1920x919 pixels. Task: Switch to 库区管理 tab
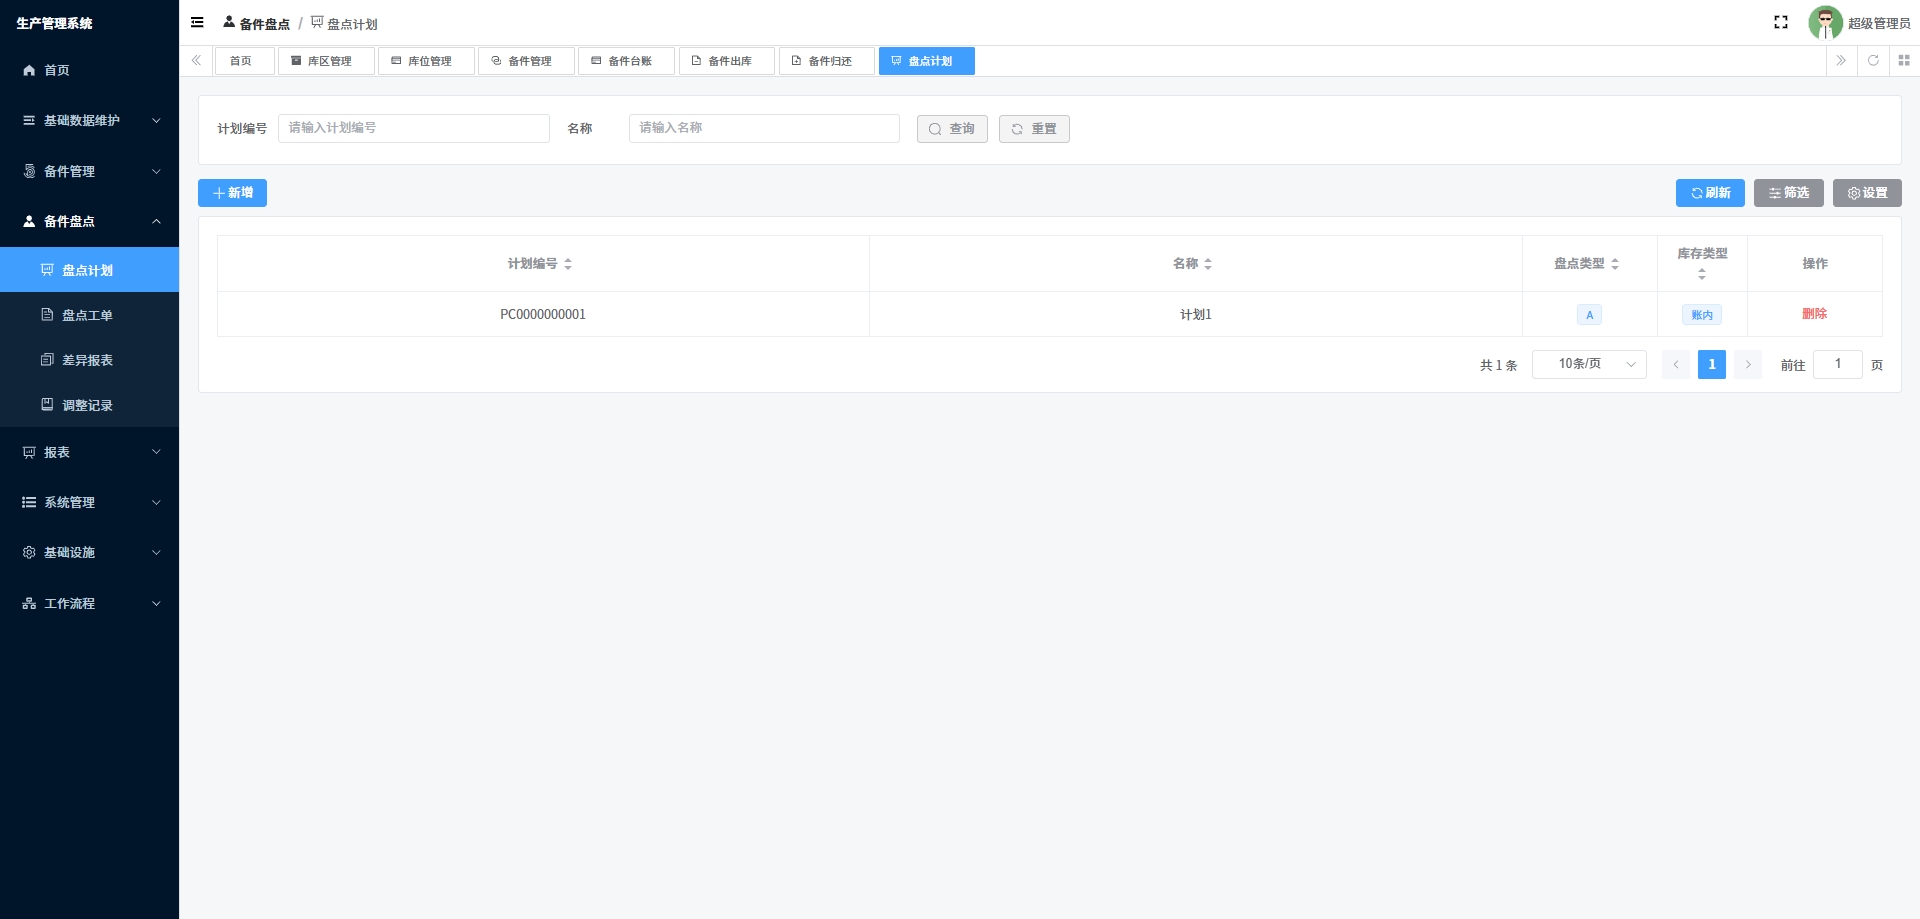pos(326,61)
